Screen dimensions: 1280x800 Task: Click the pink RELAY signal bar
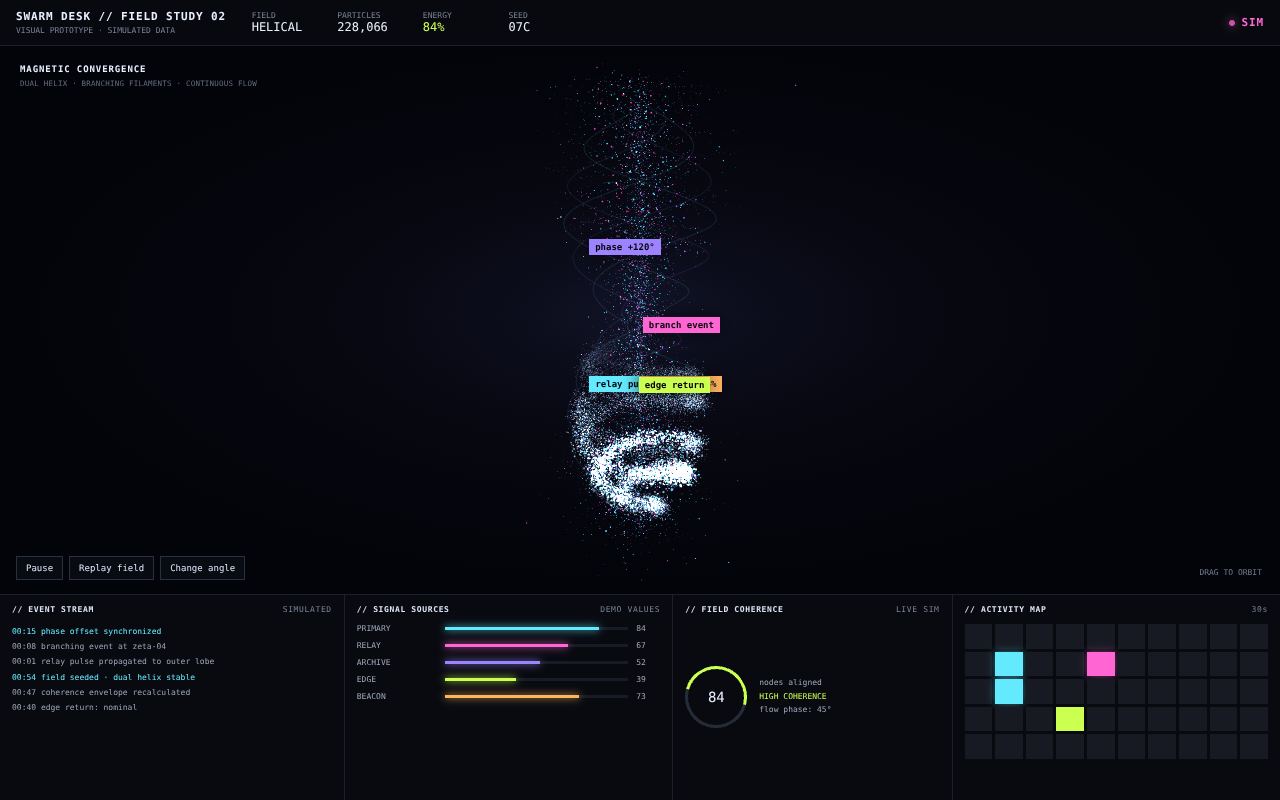[x=536, y=646]
